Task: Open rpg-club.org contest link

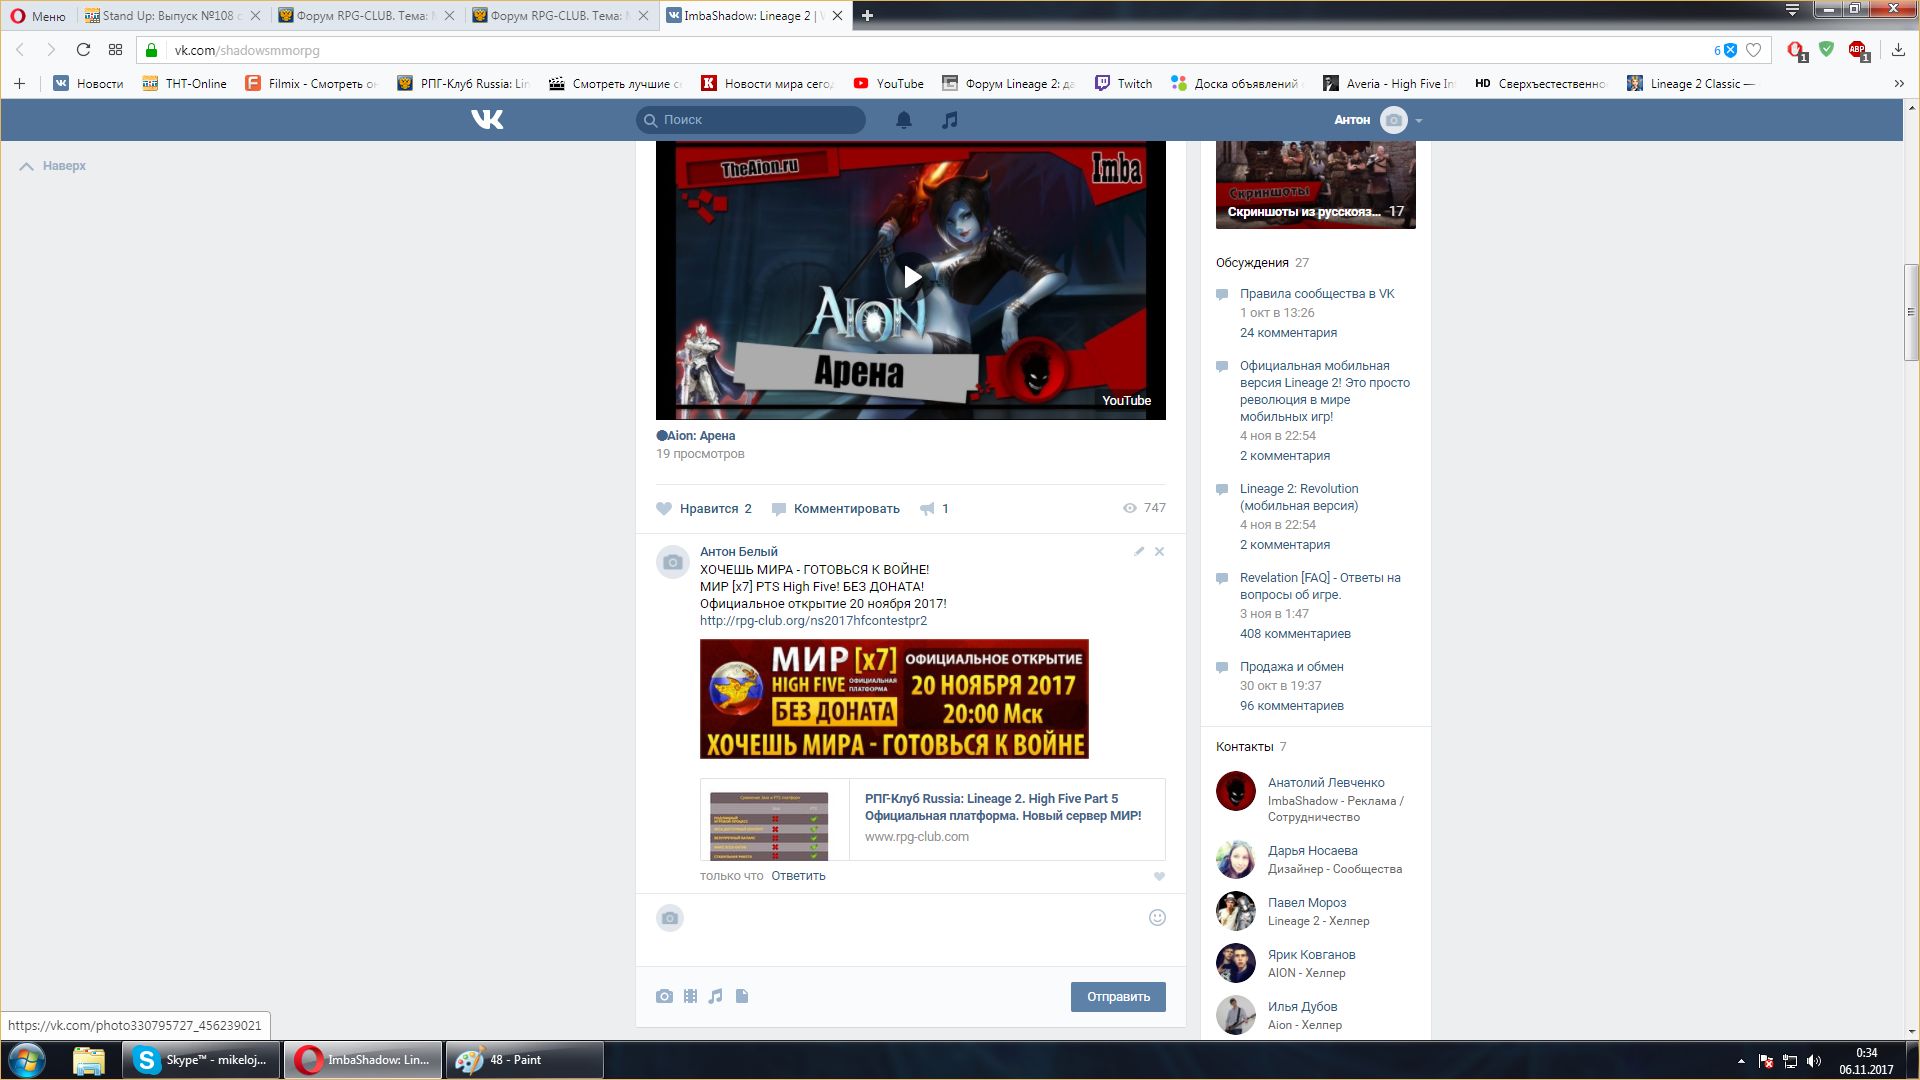Action: click(813, 621)
